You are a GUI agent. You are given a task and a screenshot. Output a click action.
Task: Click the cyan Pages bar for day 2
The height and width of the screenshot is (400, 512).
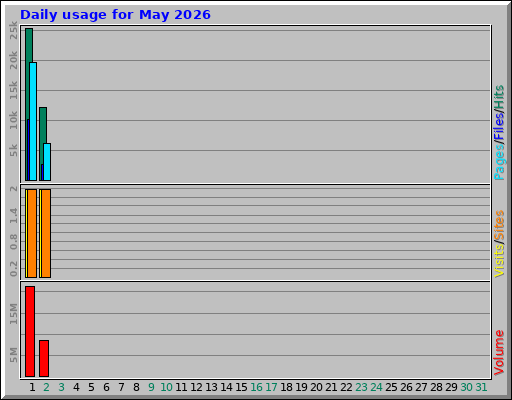pos(47,162)
